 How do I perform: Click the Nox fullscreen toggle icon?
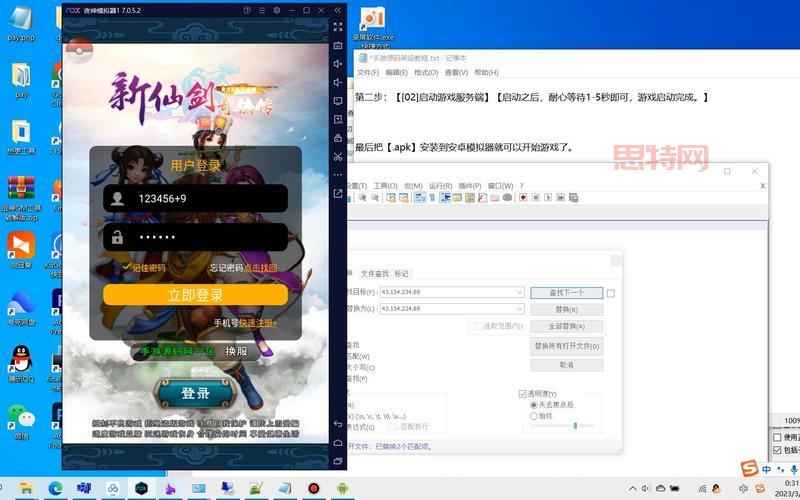tap(338, 27)
